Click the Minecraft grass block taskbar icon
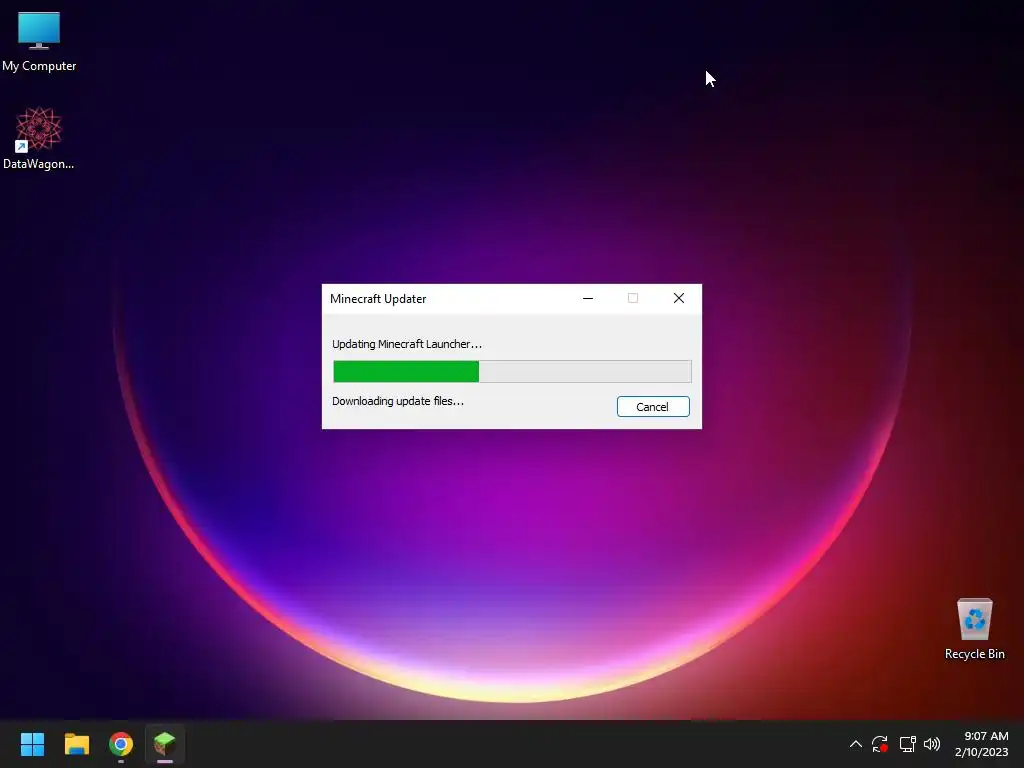Image resolution: width=1024 pixels, height=768 pixels. pos(165,744)
